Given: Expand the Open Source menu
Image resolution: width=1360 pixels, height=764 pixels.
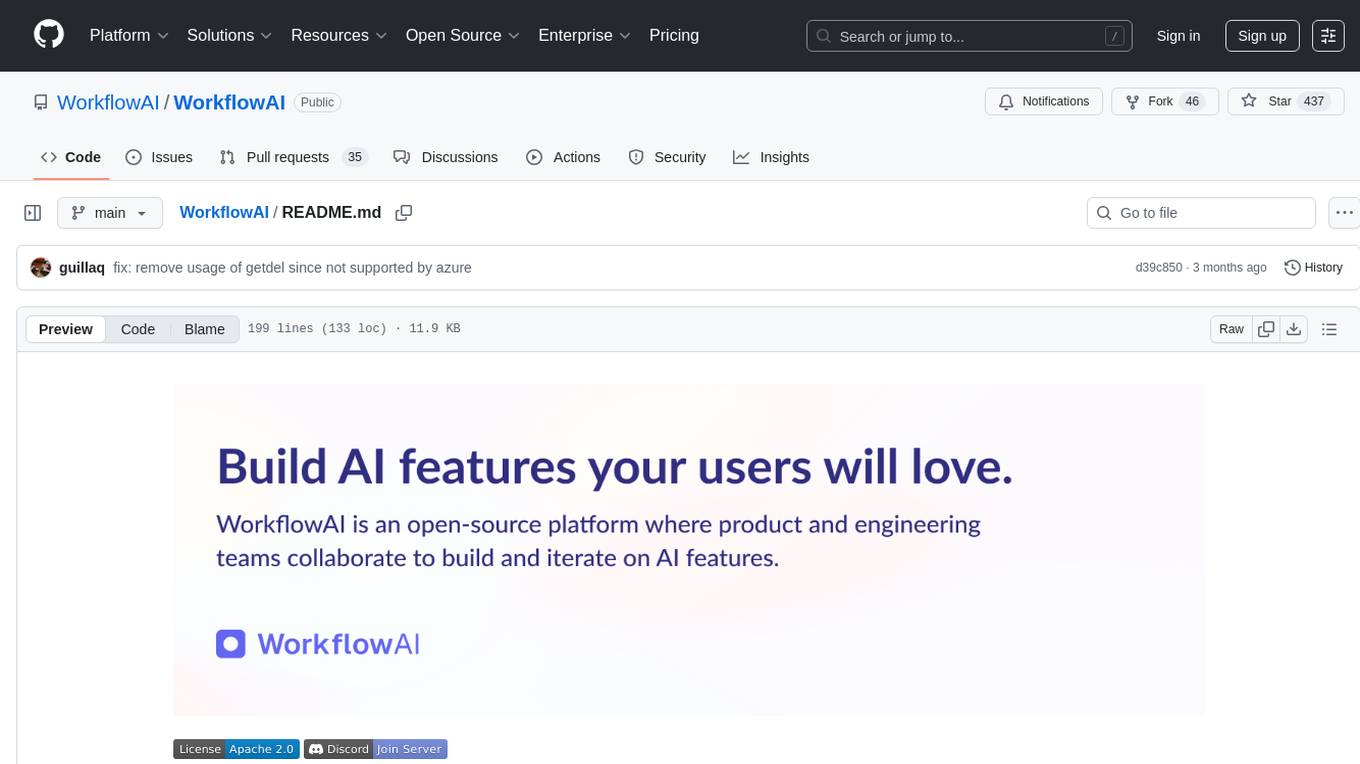Looking at the screenshot, I should click(x=463, y=35).
